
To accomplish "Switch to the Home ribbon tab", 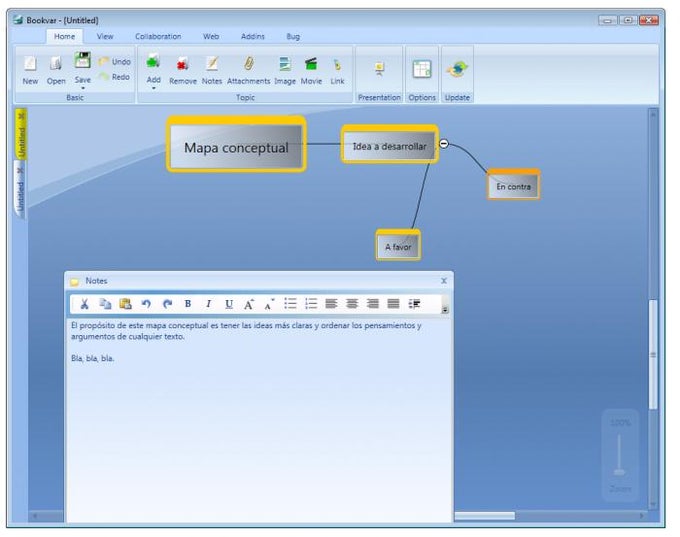I will point(64,36).
